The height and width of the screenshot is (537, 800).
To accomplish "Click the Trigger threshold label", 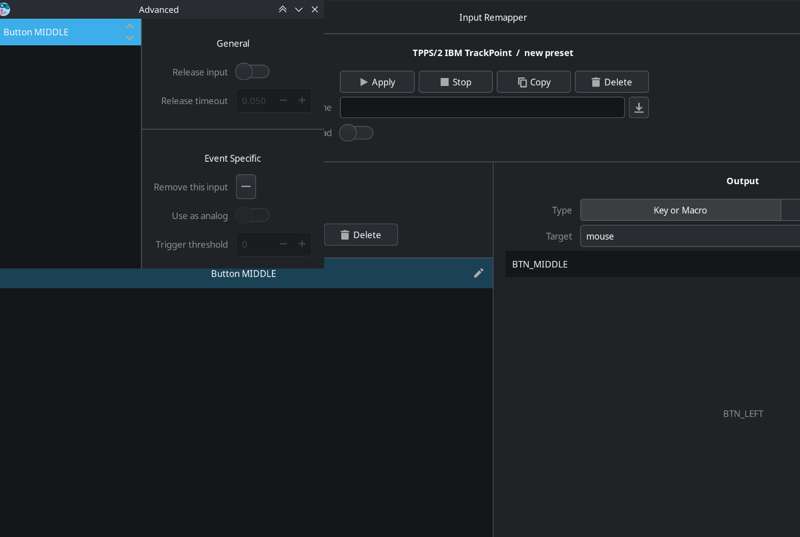I will point(191,245).
